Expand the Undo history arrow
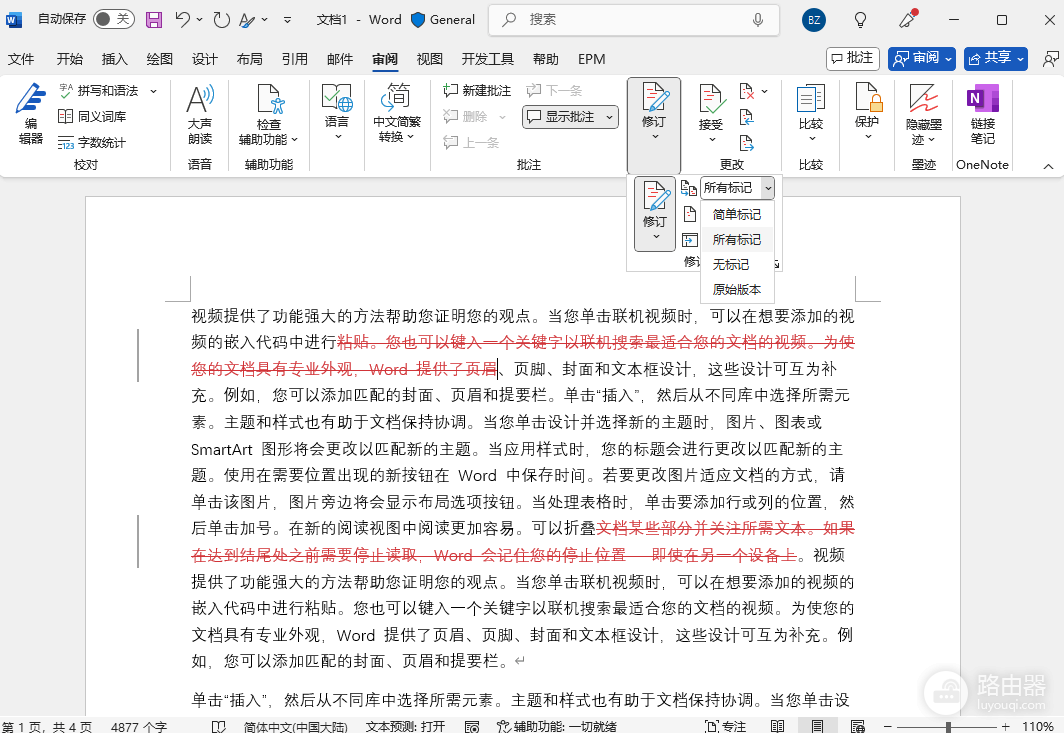This screenshot has height=733, width=1064. [x=200, y=20]
